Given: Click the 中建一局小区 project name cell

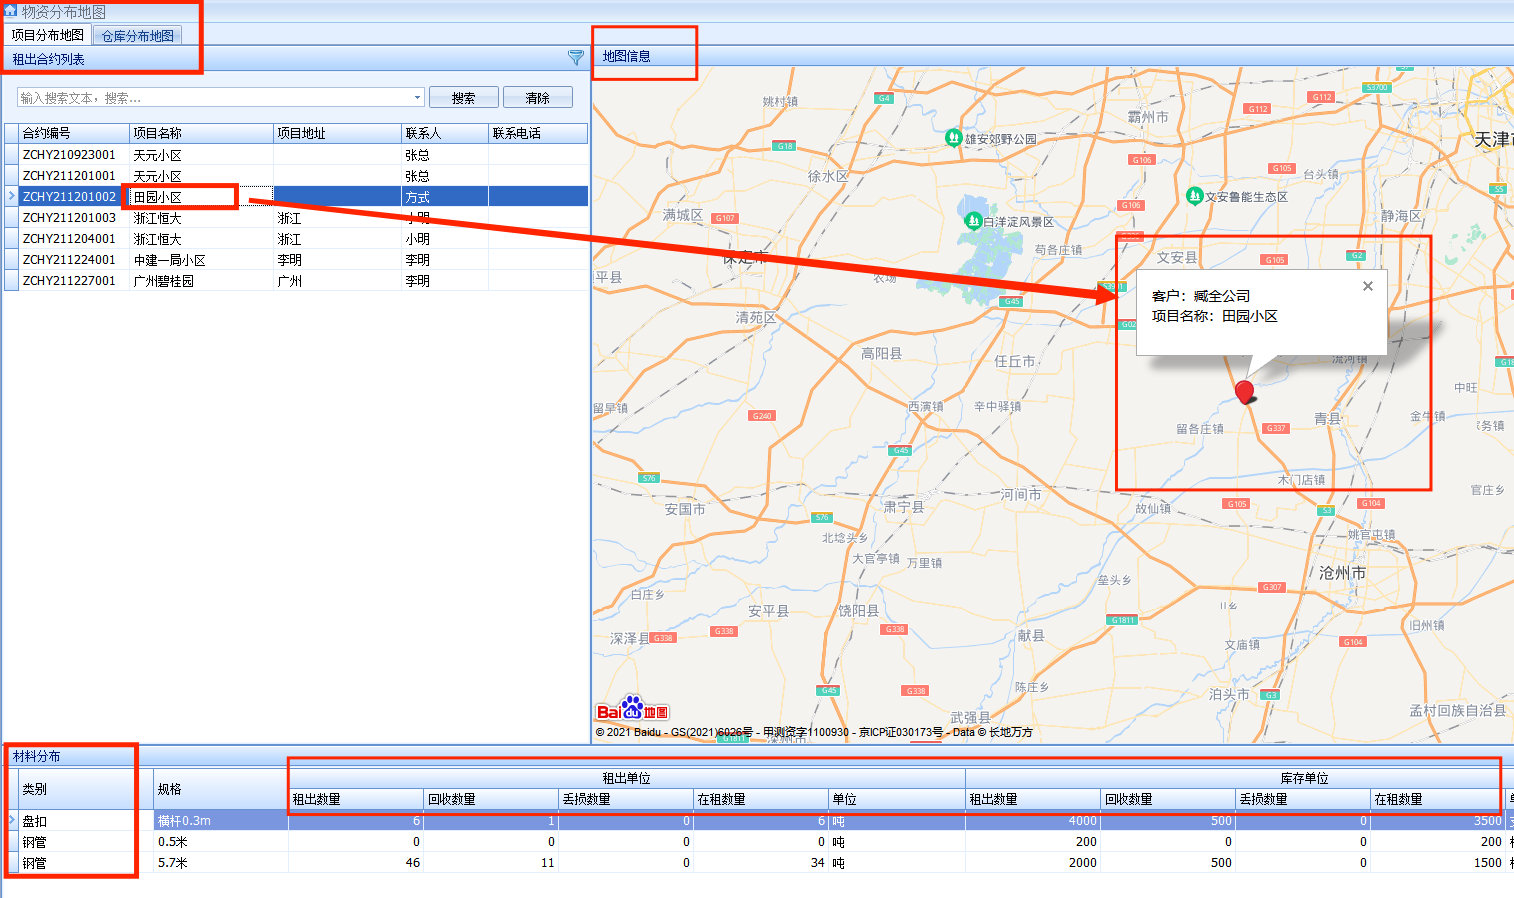Looking at the screenshot, I should click(201, 260).
